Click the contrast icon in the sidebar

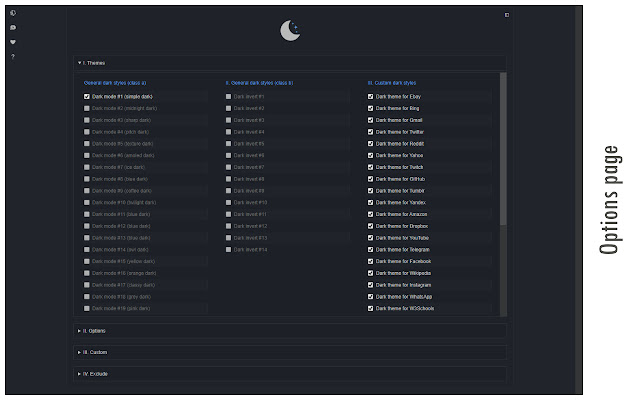coord(13,13)
